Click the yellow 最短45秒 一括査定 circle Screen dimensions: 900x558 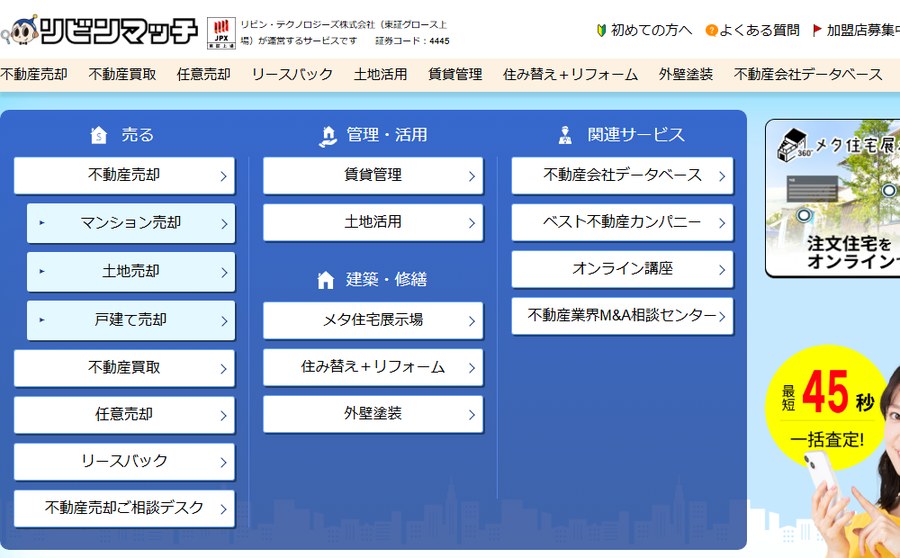point(827,408)
